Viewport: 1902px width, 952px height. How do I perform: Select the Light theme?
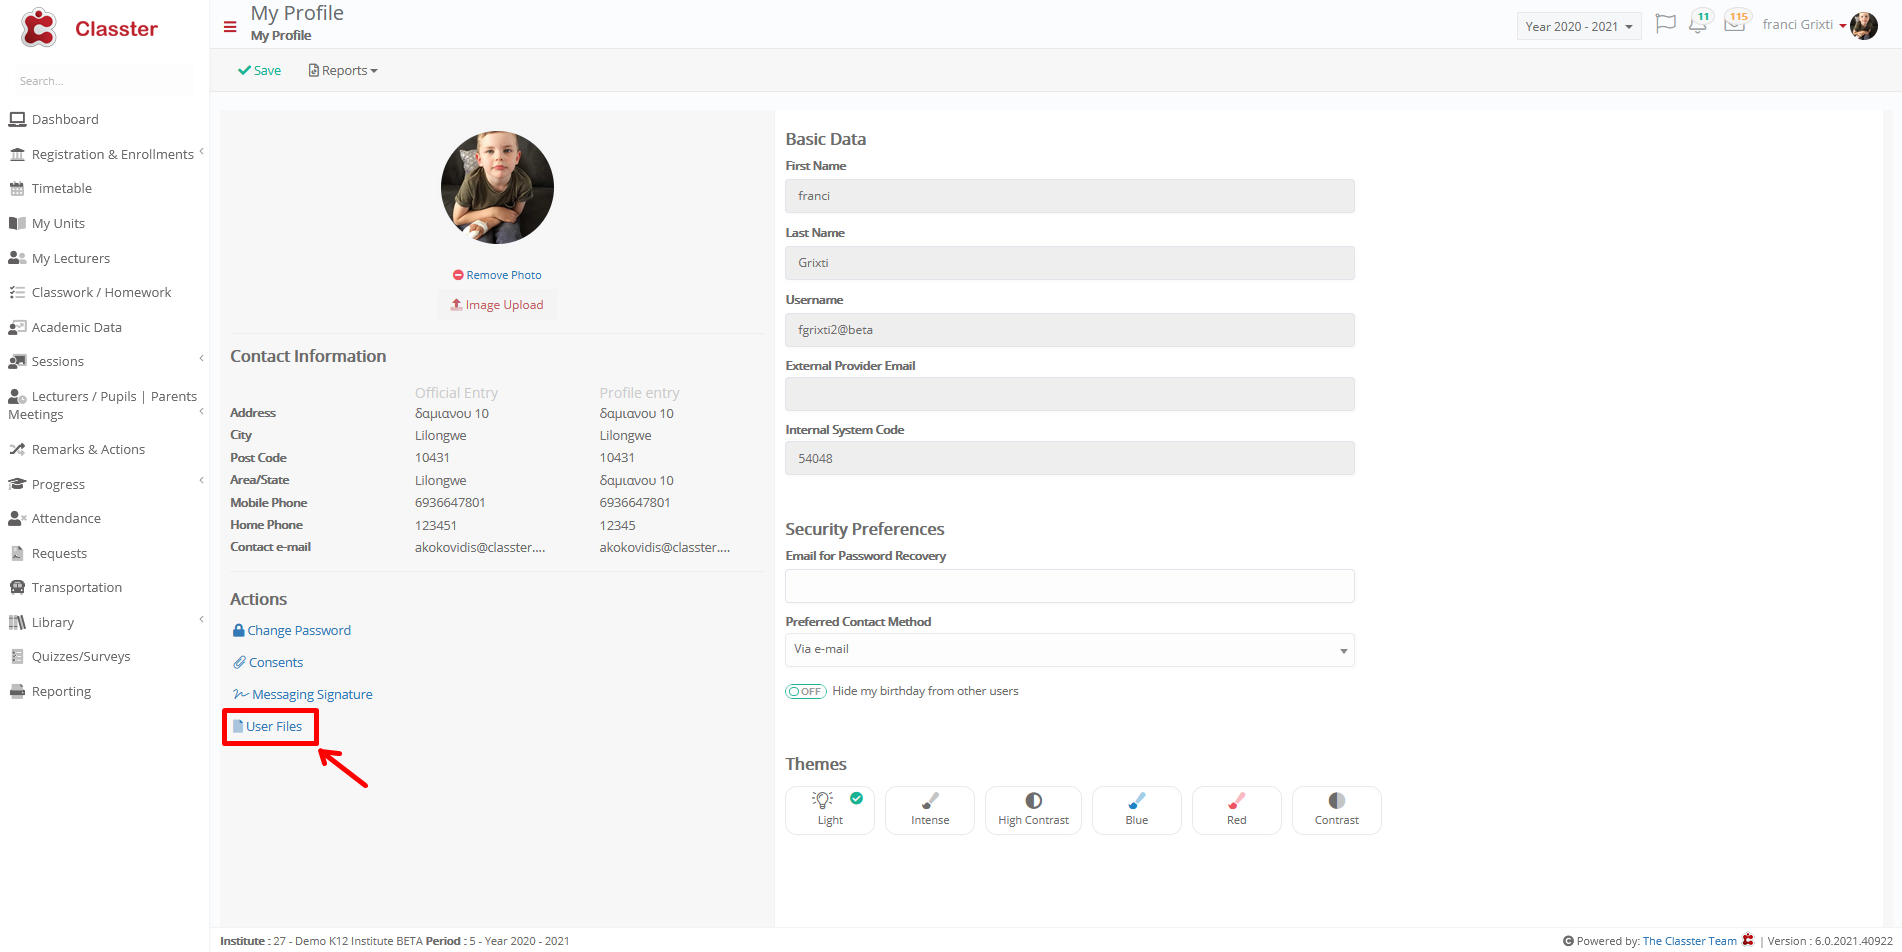pos(830,810)
